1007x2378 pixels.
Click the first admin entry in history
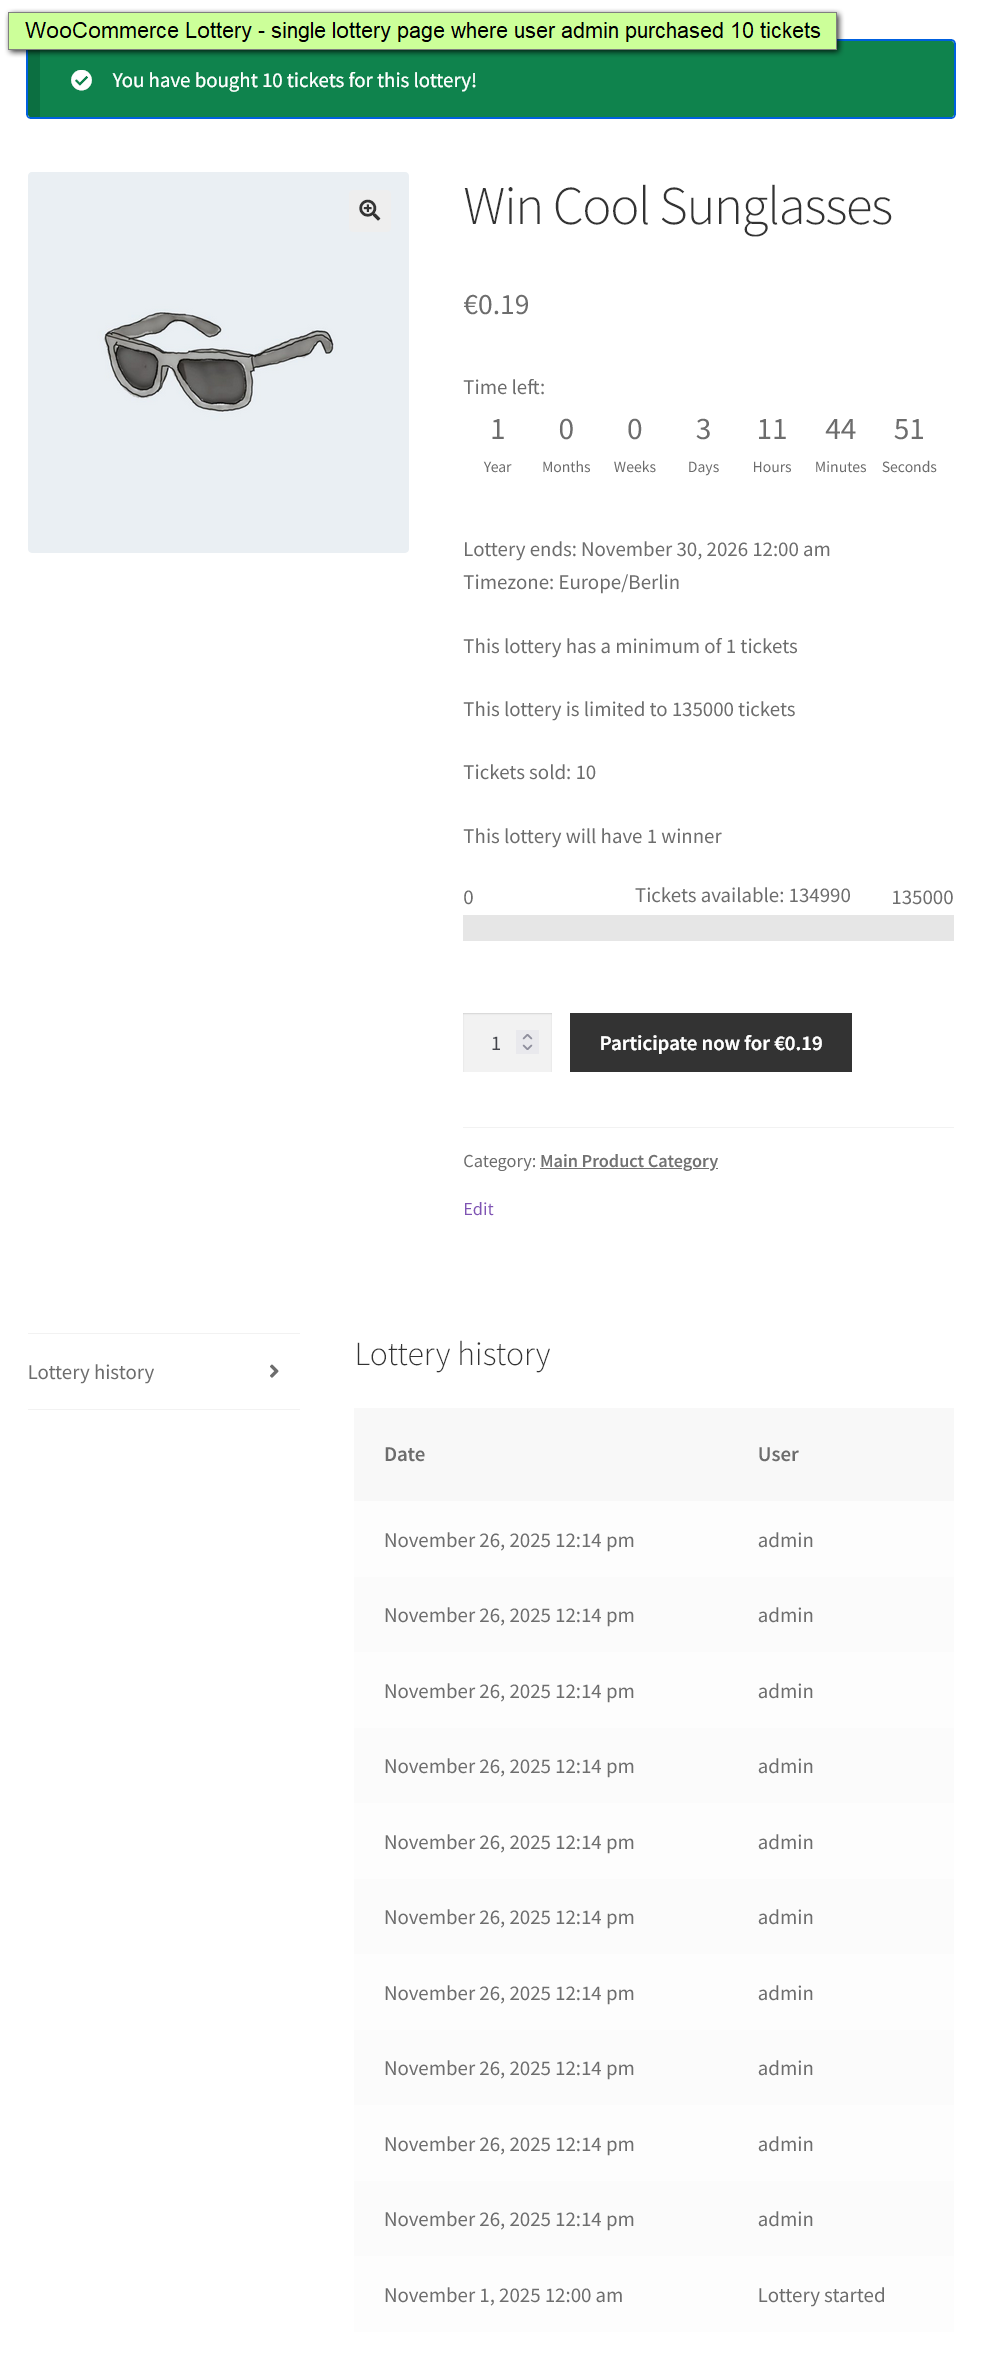pos(785,1540)
